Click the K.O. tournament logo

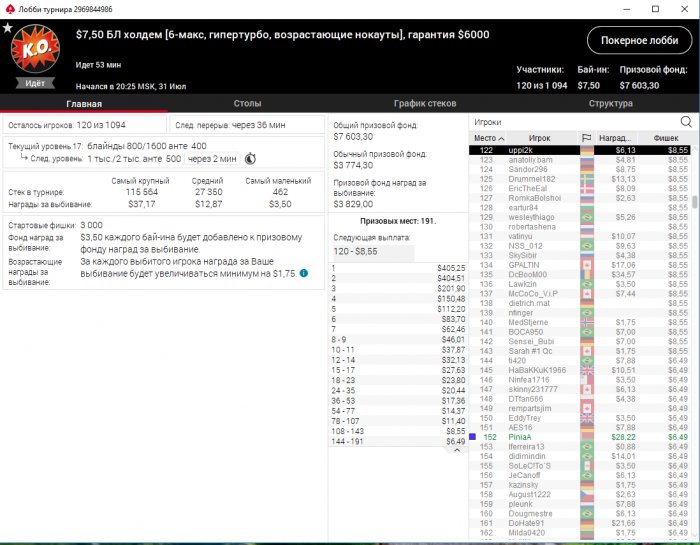click(x=35, y=49)
